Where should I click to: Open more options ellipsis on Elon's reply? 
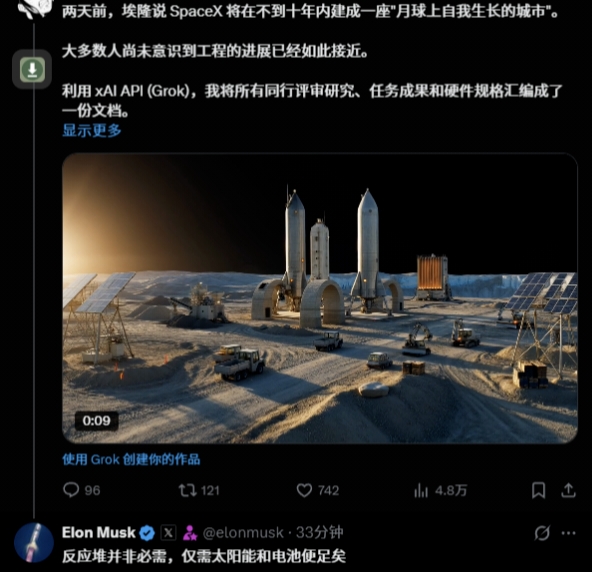pos(569,533)
